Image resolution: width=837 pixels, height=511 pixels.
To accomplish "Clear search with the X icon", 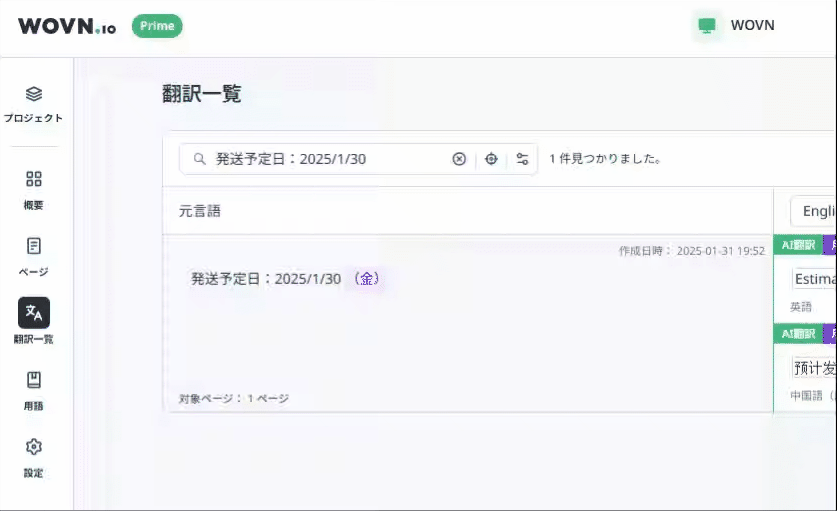I will (459, 159).
